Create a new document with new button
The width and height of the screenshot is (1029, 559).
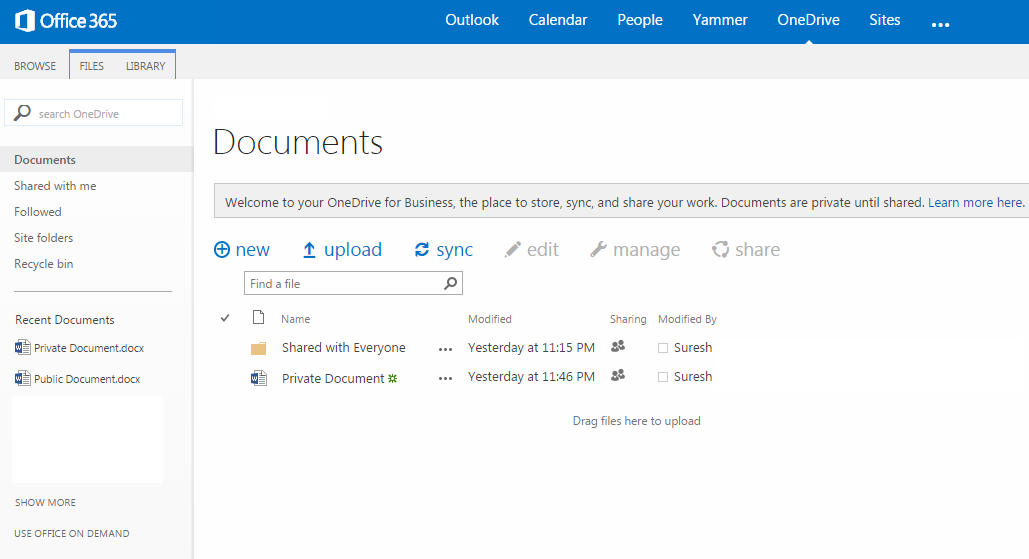pyautogui.click(x=242, y=250)
